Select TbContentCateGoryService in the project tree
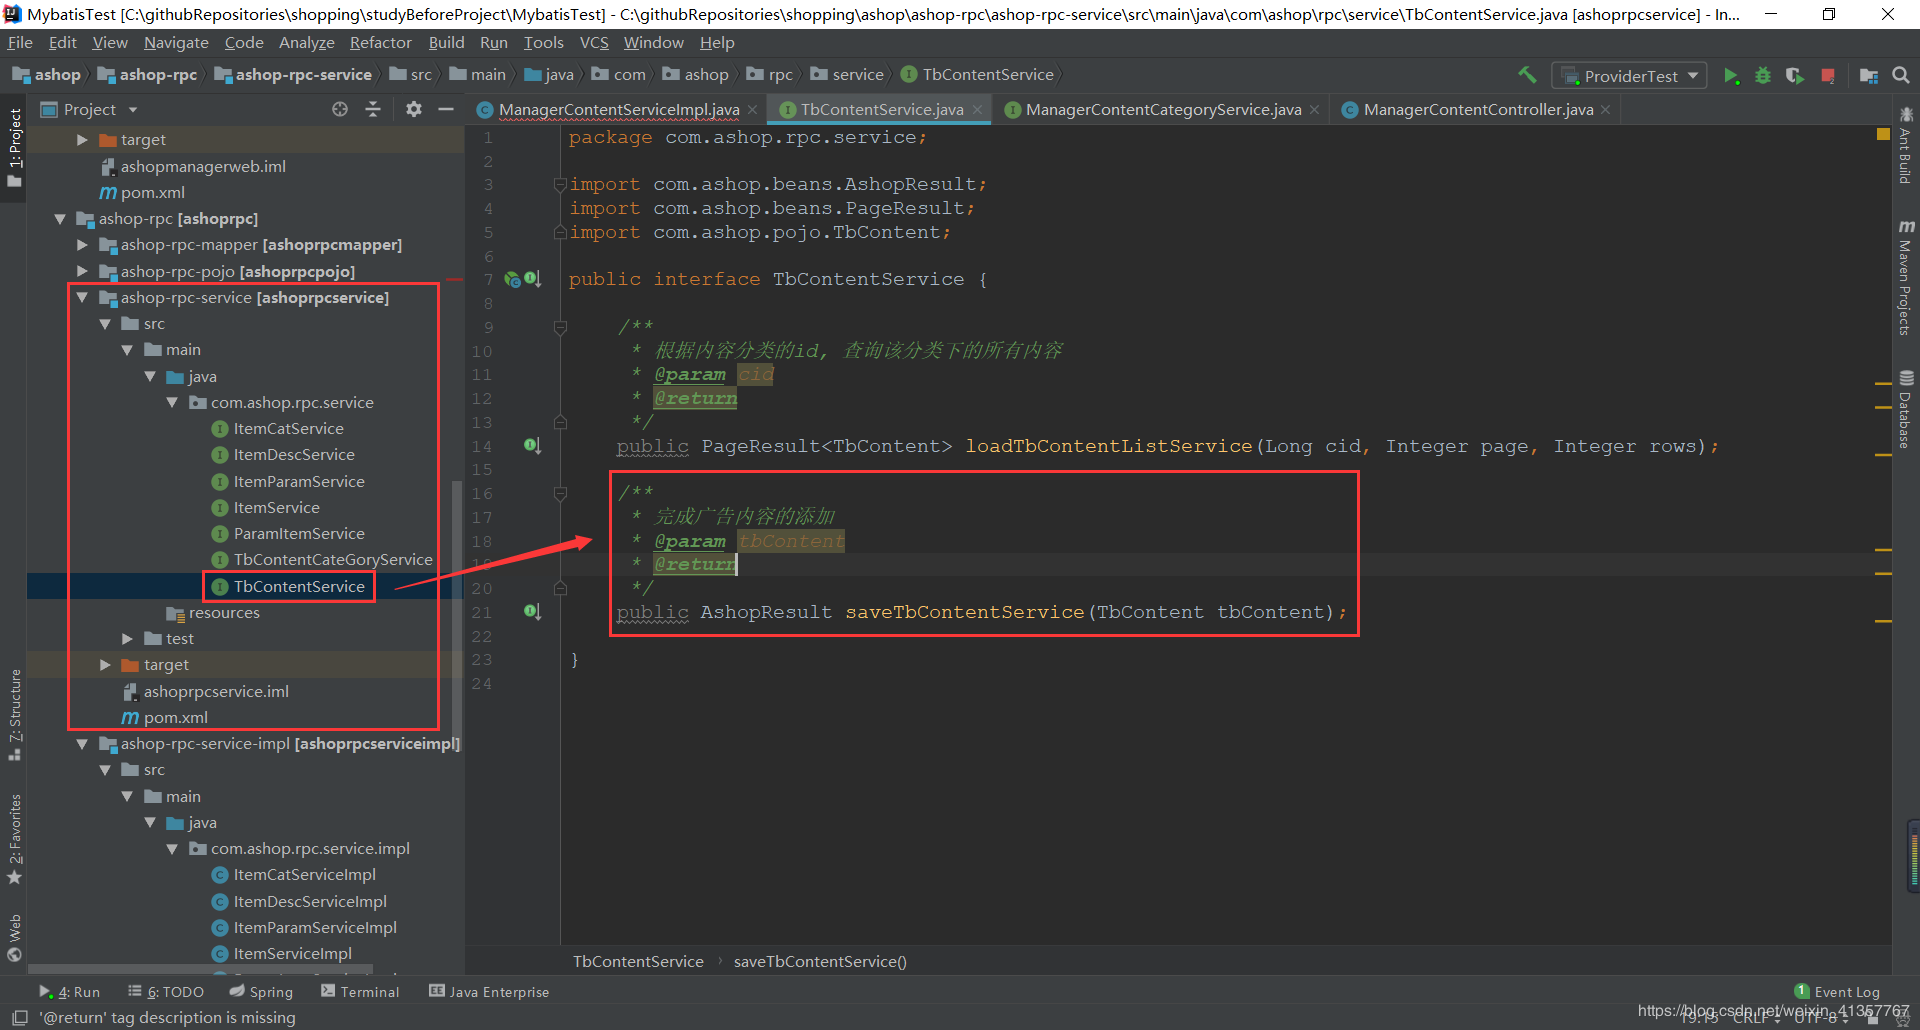Screen dimensions: 1920x1030 click(333, 559)
